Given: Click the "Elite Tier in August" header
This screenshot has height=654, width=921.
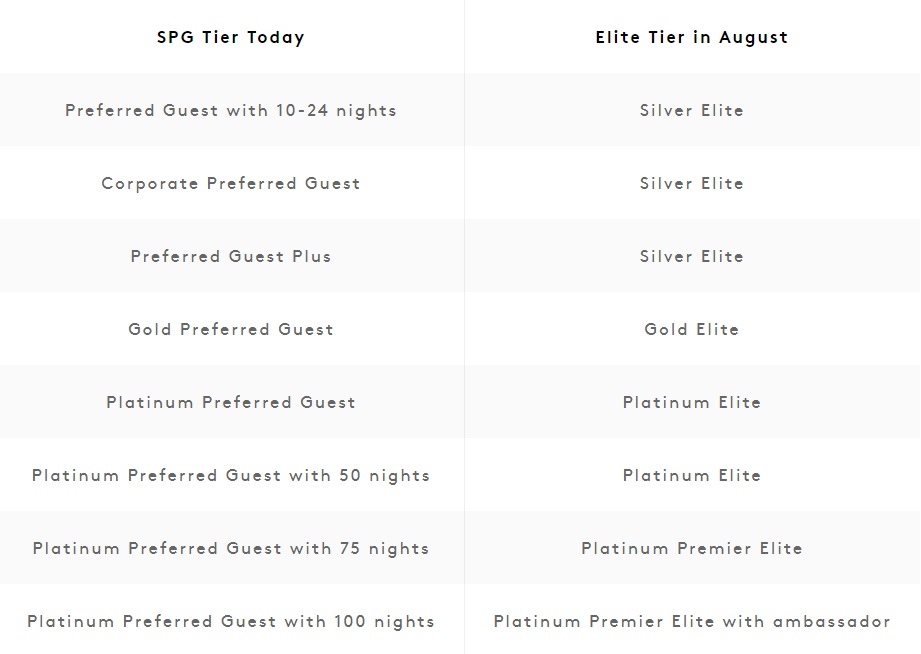Looking at the screenshot, I should pyautogui.click(x=692, y=38).
